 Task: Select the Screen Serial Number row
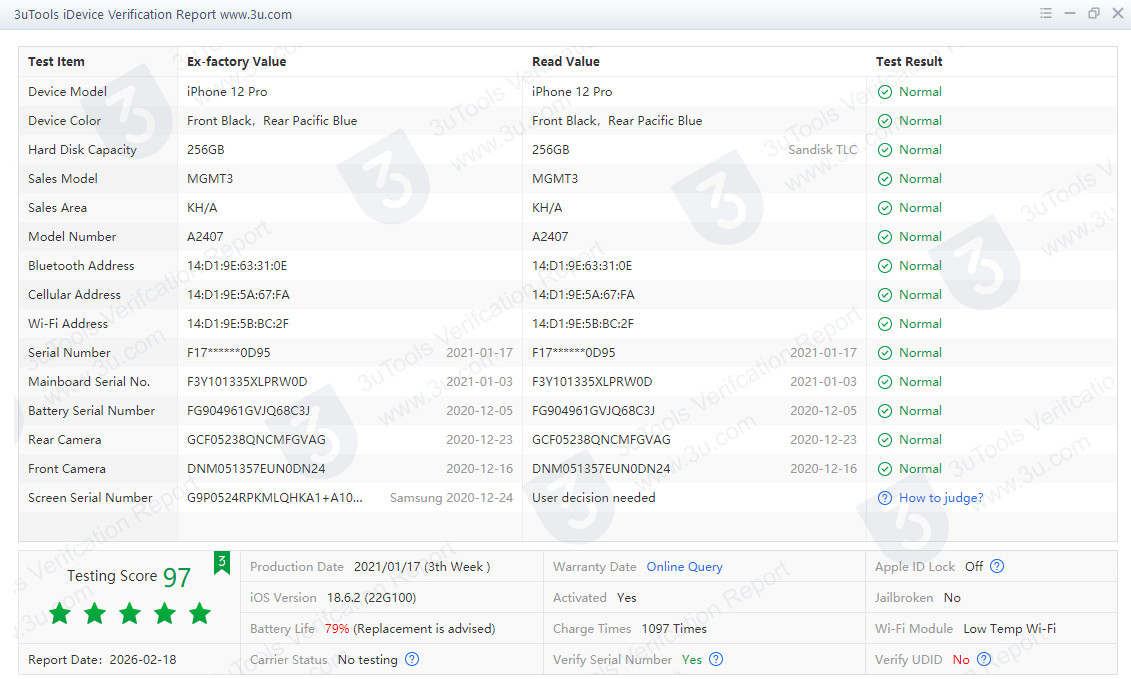(90, 498)
